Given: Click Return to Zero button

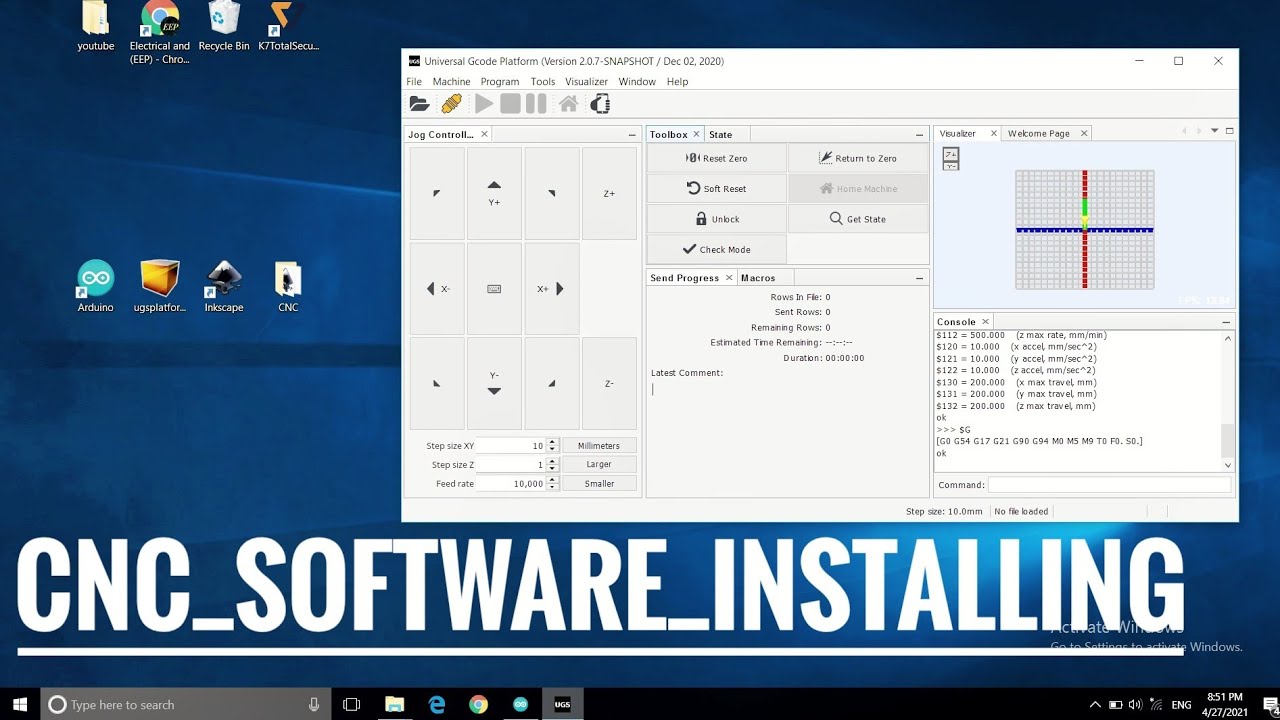Looking at the screenshot, I should (x=858, y=158).
